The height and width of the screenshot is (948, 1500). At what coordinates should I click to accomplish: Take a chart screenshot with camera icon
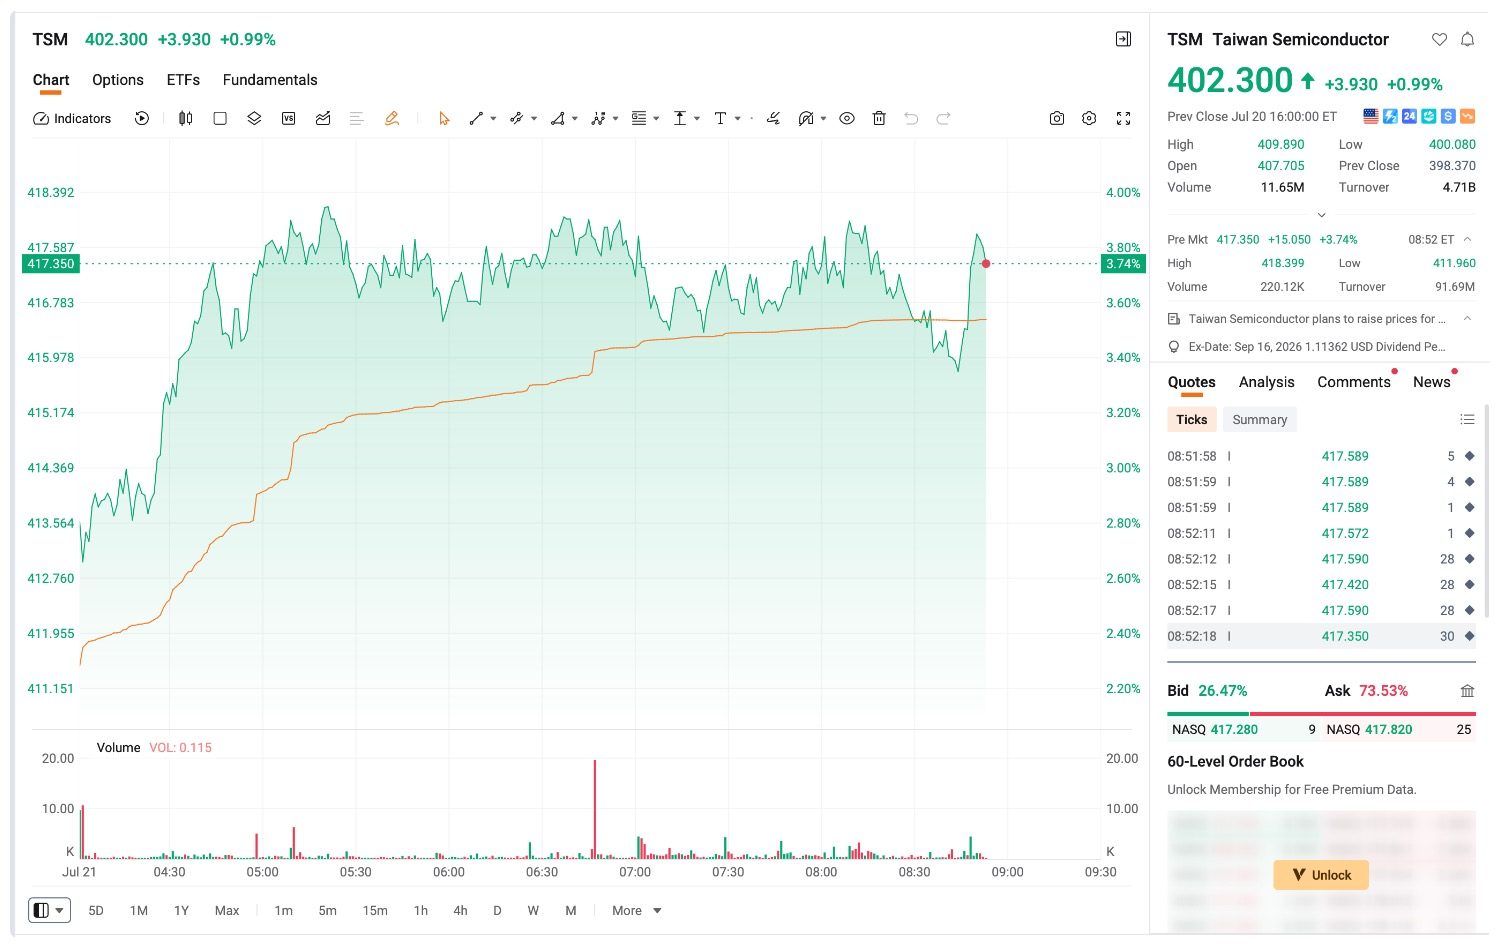pyautogui.click(x=1057, y=118)
